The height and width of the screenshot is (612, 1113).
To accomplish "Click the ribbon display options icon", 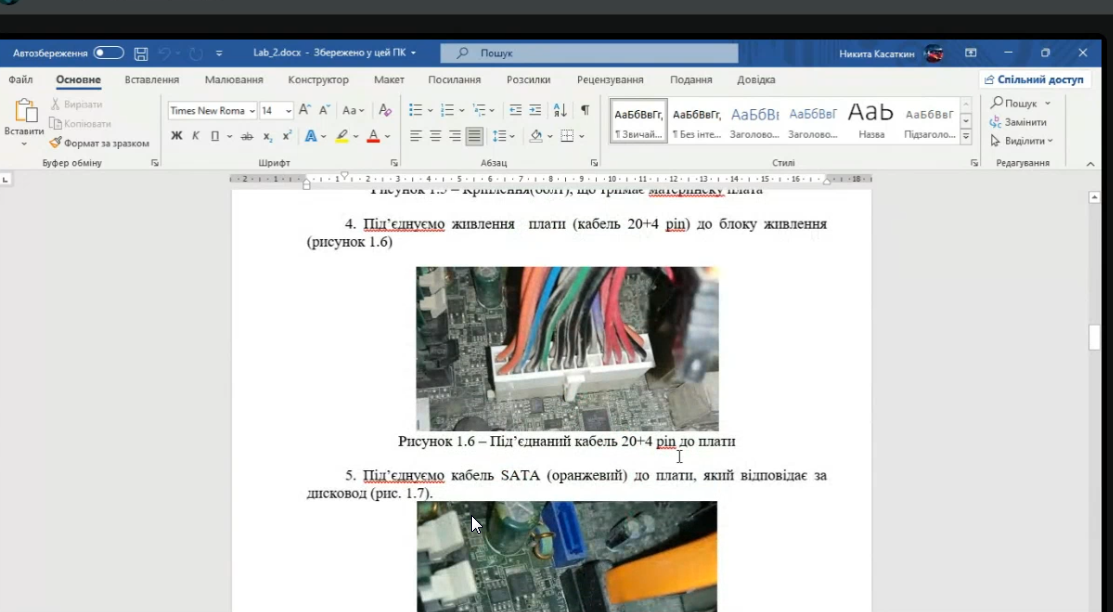I will coord(970,53).
